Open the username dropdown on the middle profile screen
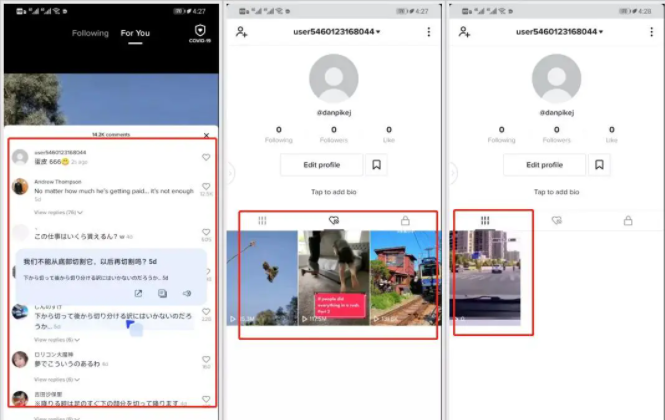 (x=336, y=32)
